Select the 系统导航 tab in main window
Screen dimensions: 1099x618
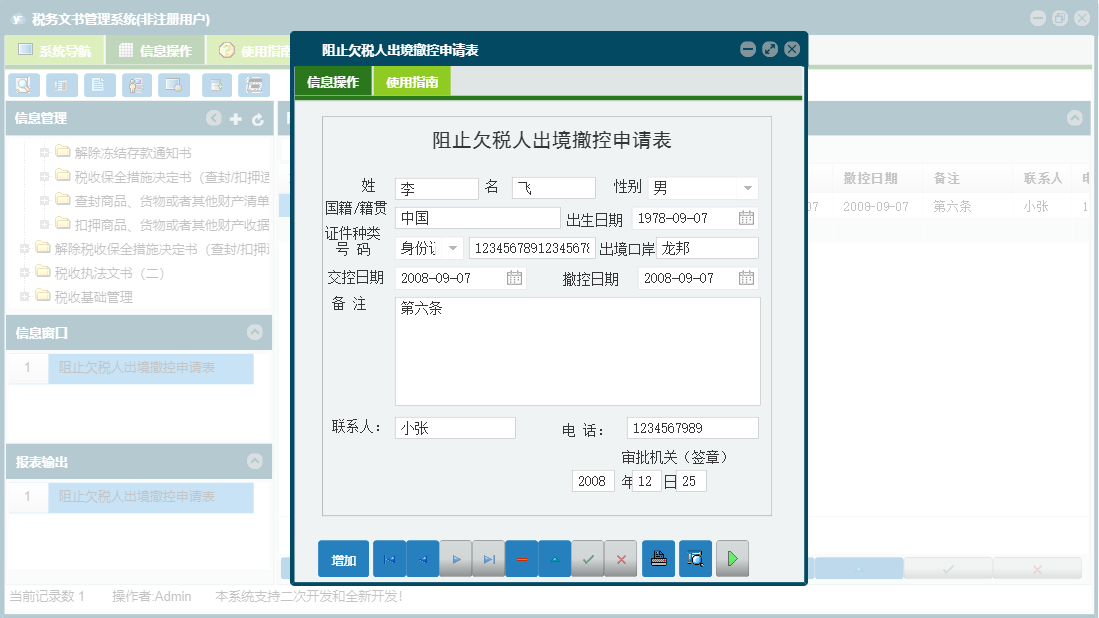[x=54, y=50]
